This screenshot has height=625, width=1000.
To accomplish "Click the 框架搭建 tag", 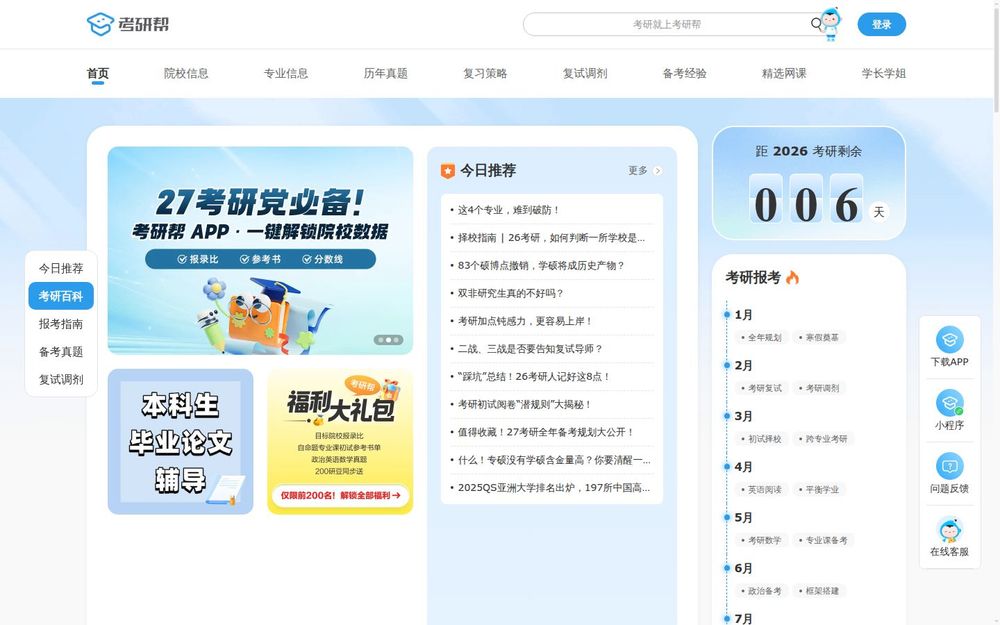I will (x=820, y=591).
